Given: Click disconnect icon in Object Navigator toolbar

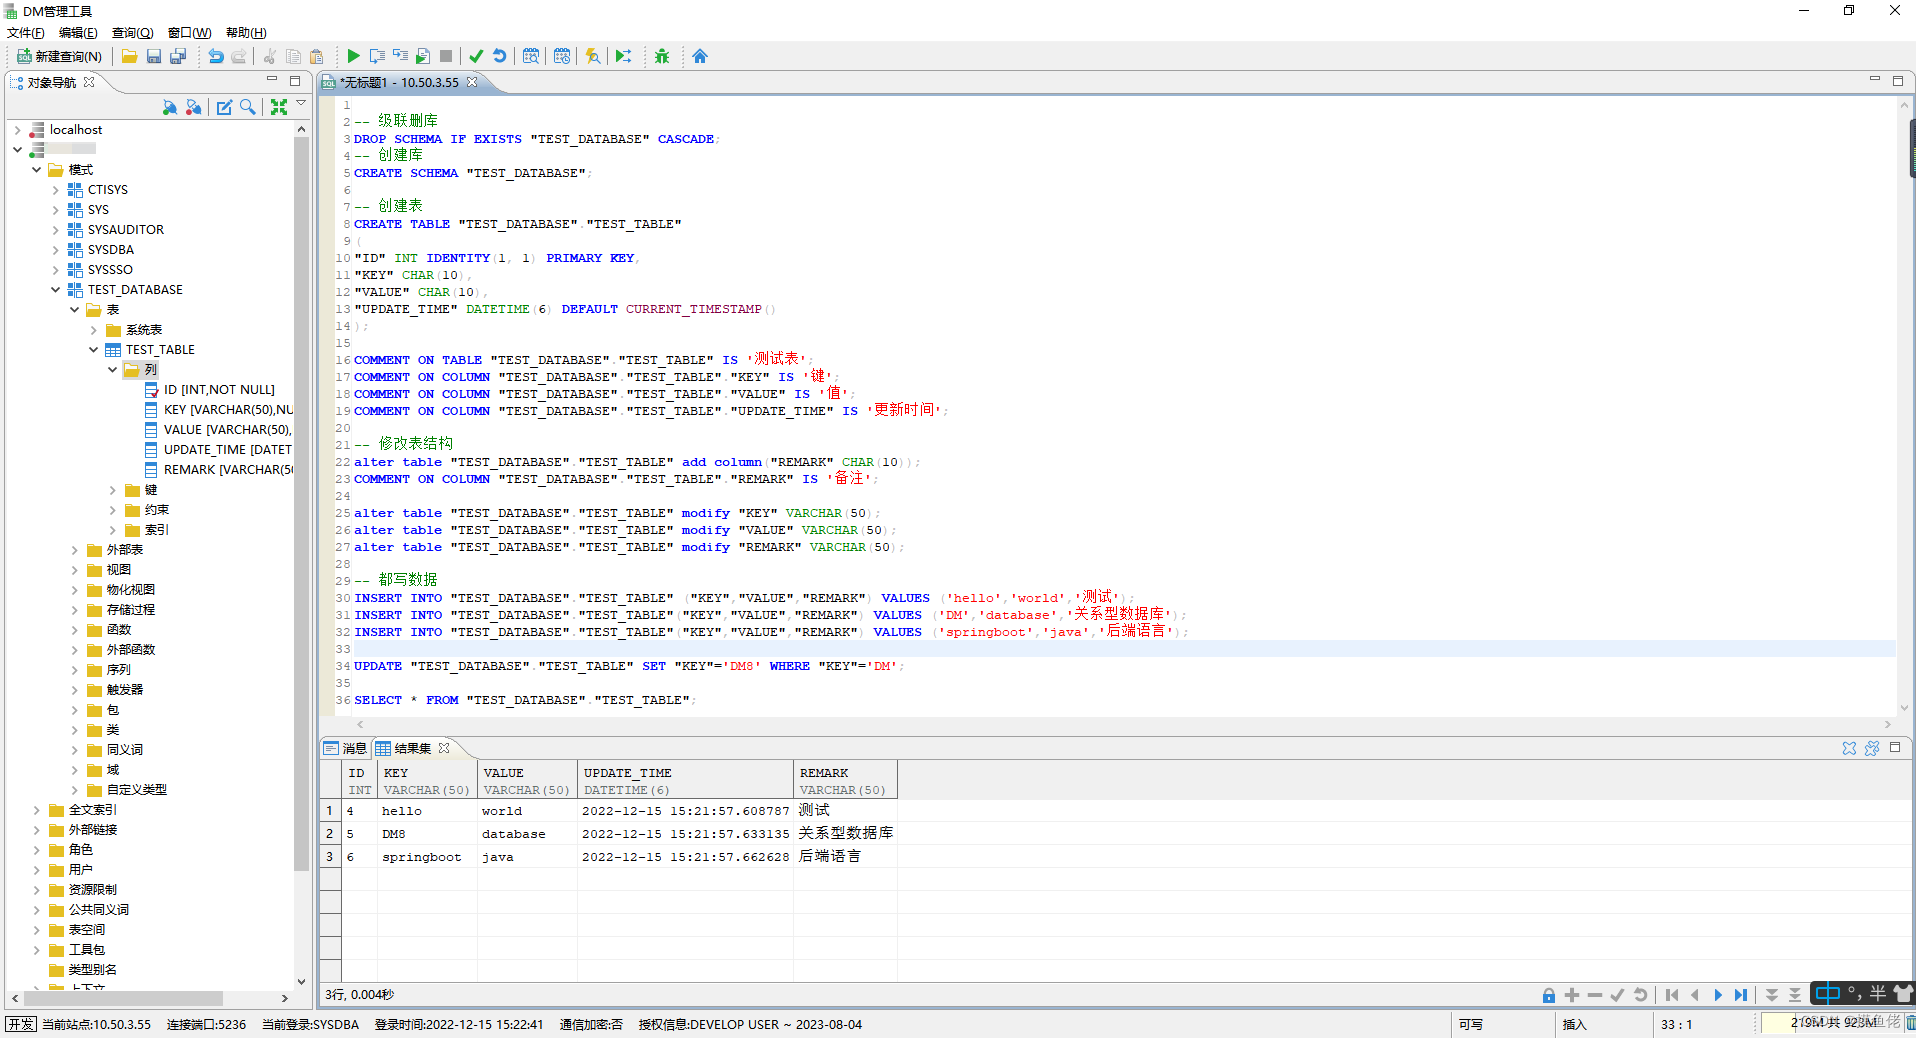Looking at the screenshot, I should pyautogui.click(x=194, y=107).
